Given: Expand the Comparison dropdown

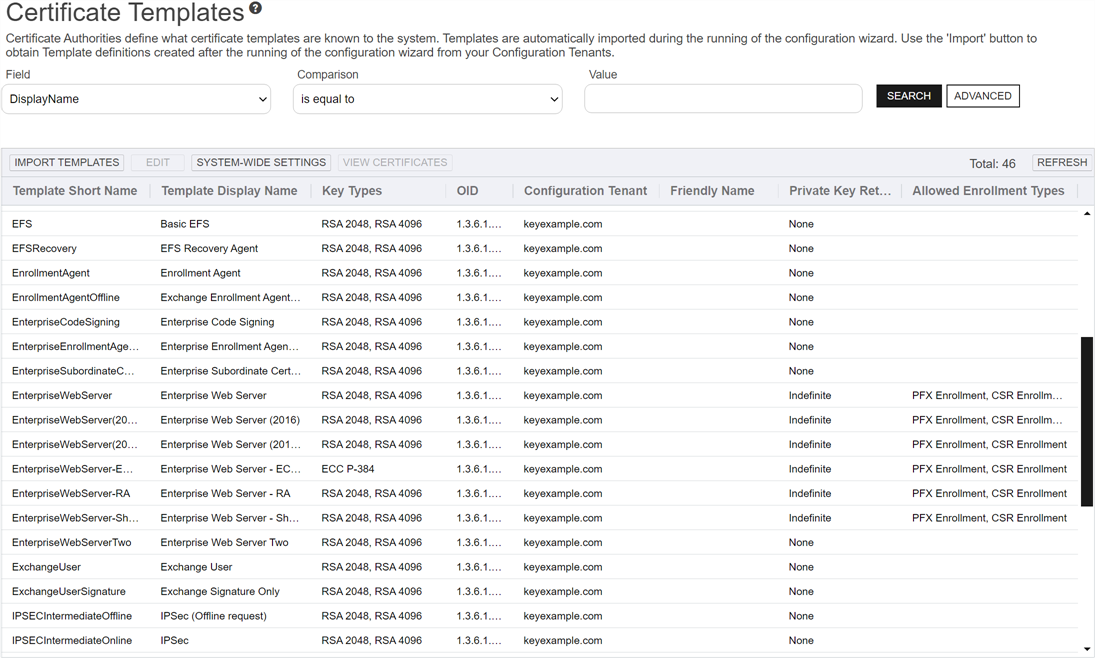Looking at the screenshot, I should pyautogui.click(x=428, y=99).
